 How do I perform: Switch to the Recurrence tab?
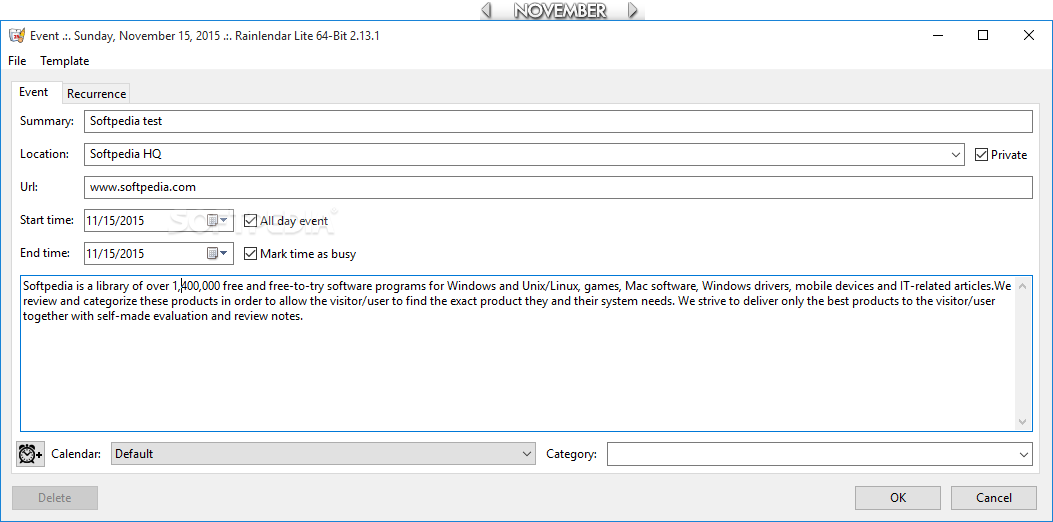pos(96,94)
